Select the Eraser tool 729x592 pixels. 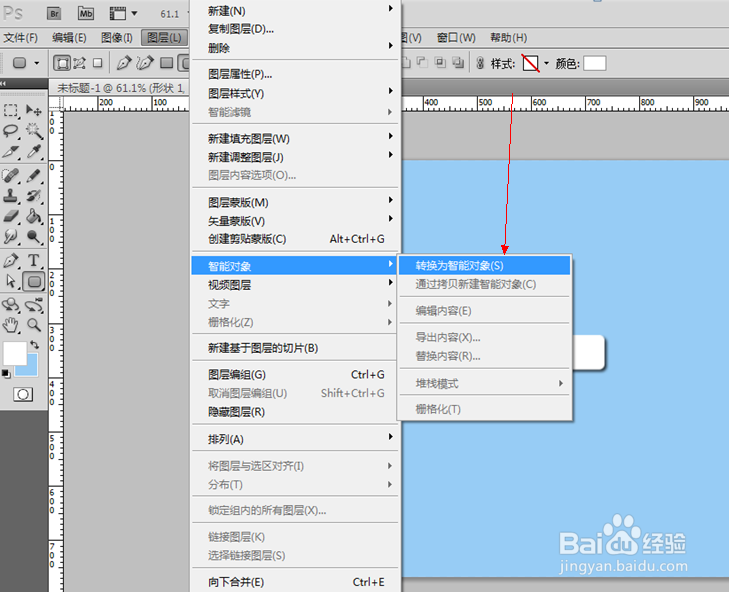(10, 217)
